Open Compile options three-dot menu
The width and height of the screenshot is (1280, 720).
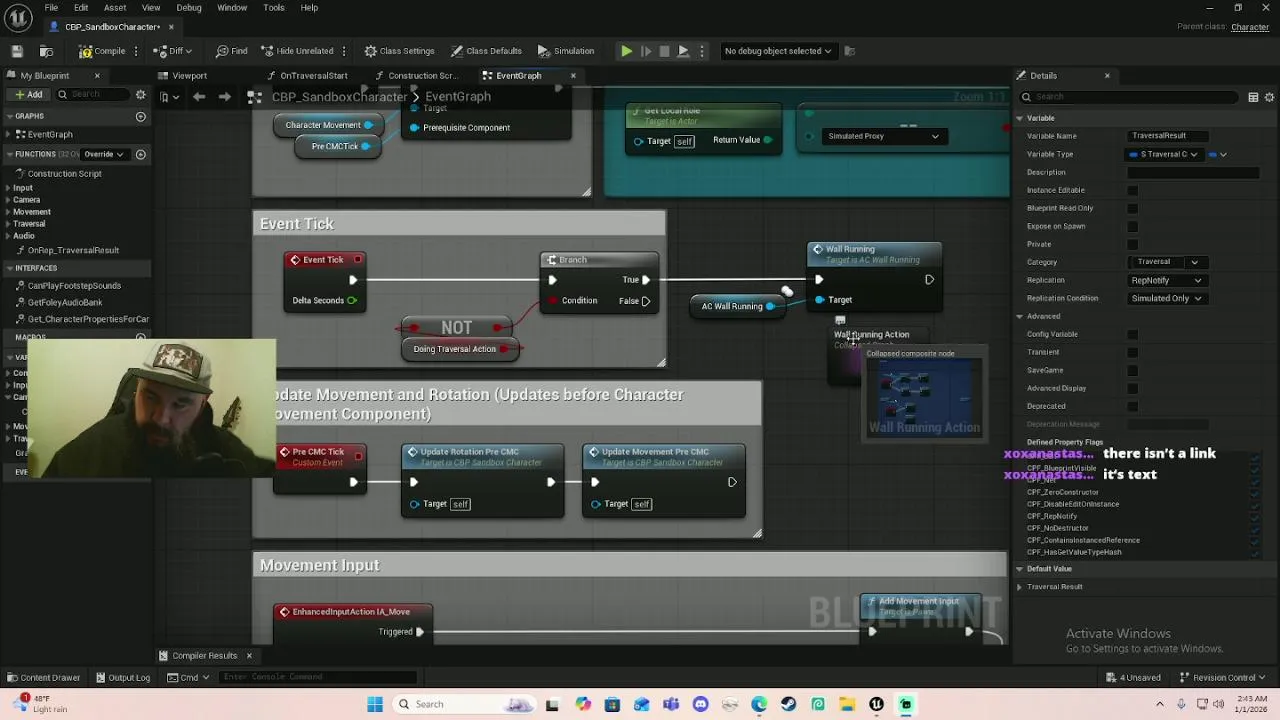click(138, 51)
